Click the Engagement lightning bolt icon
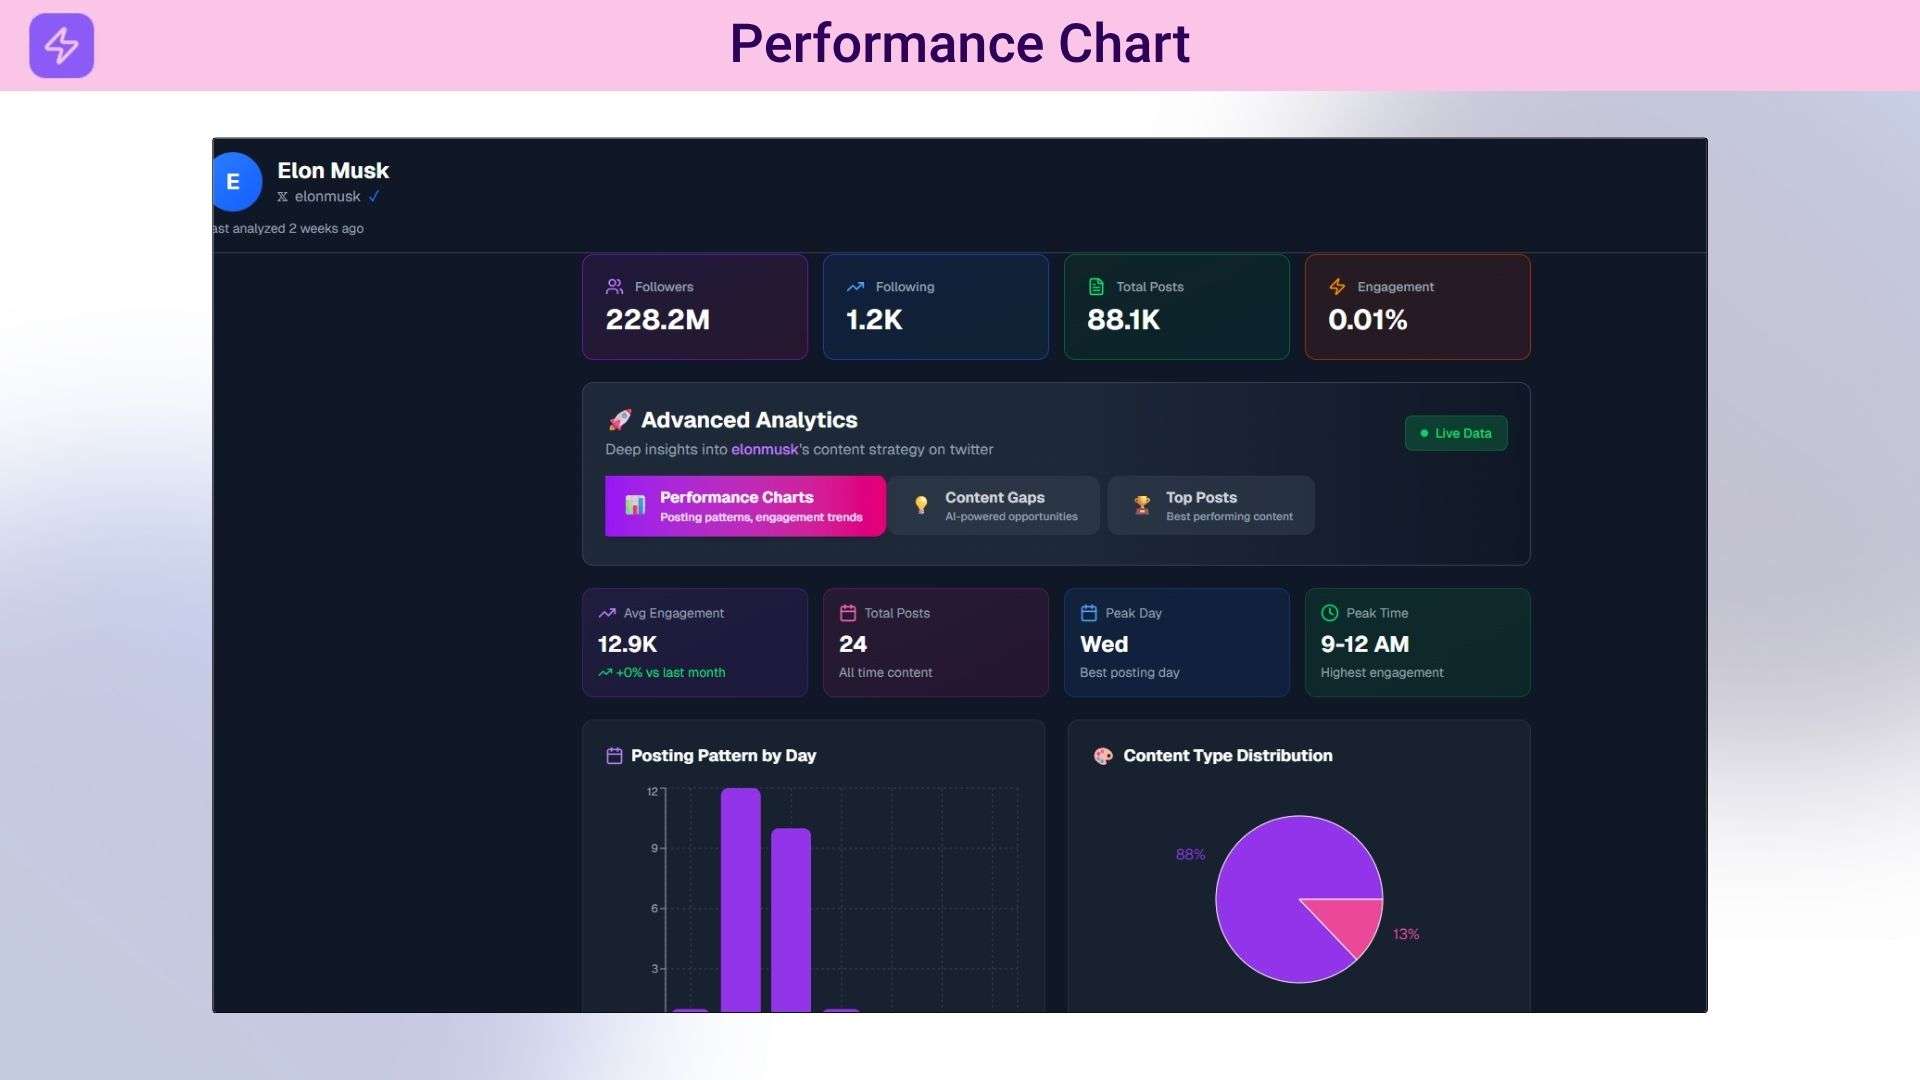Image resolution: width=1920 pixels, height=1080 pixels. (1337, 287)
